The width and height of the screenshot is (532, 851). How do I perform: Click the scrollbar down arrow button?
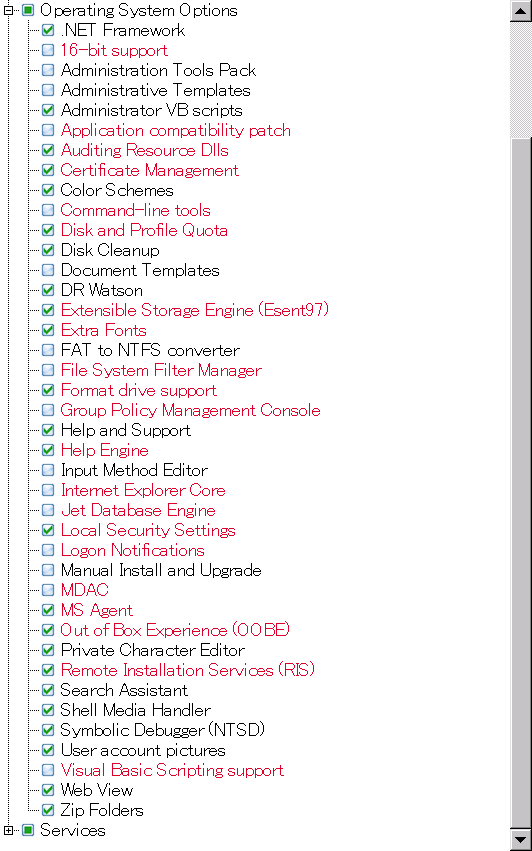(x=521, y=840)
